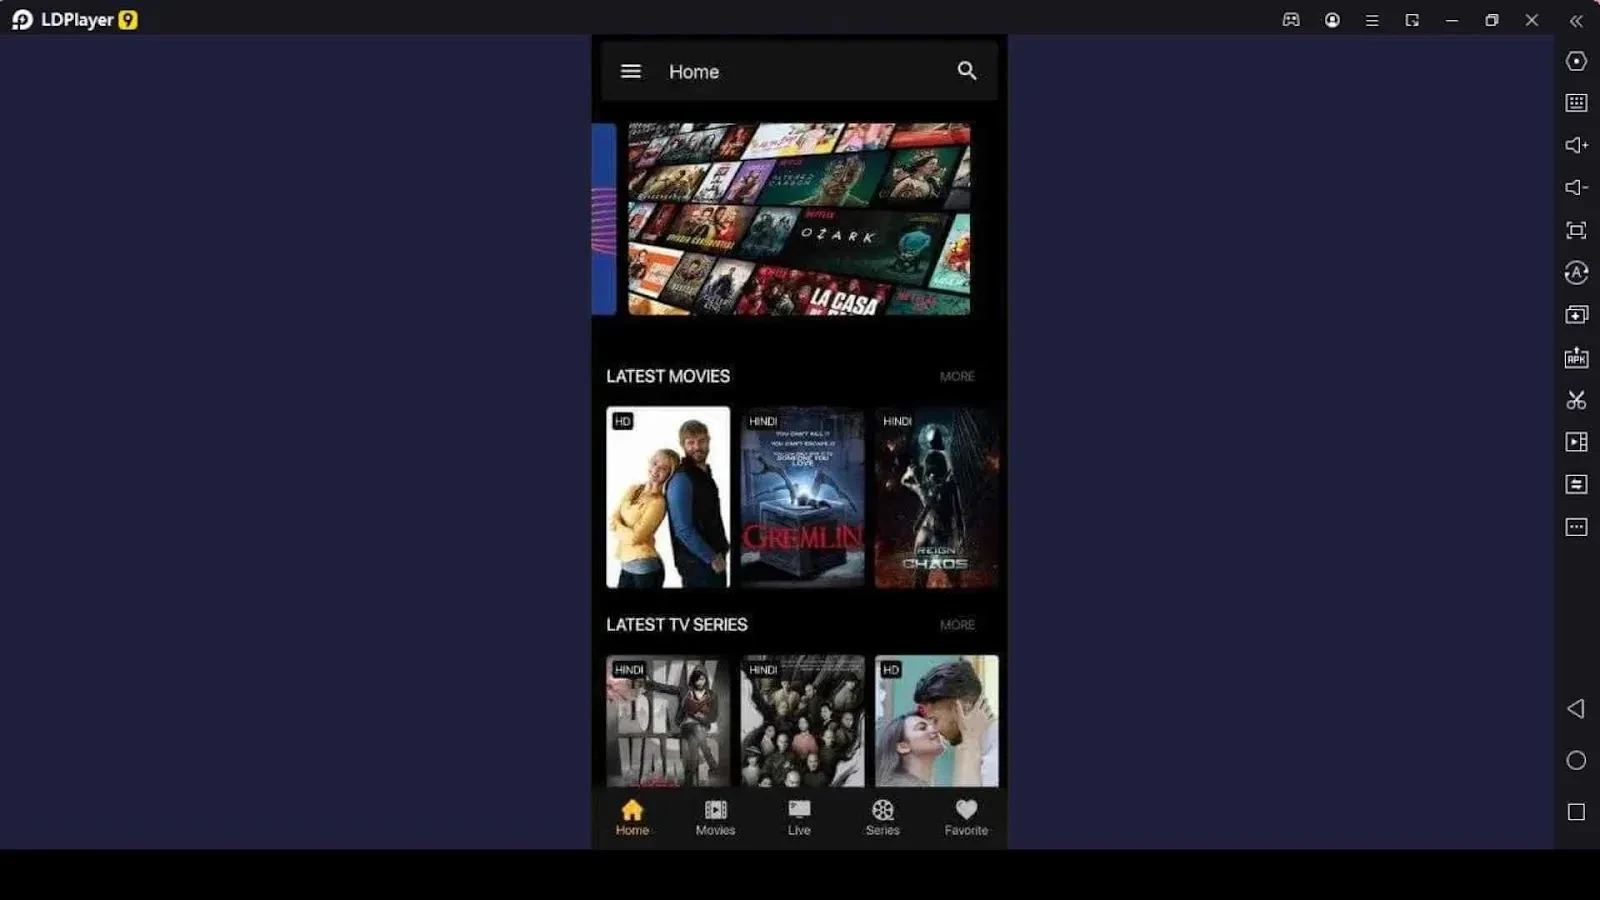Open LDPlayer settings hexagon icon
1600x900 pixels.
[1576, 61]
